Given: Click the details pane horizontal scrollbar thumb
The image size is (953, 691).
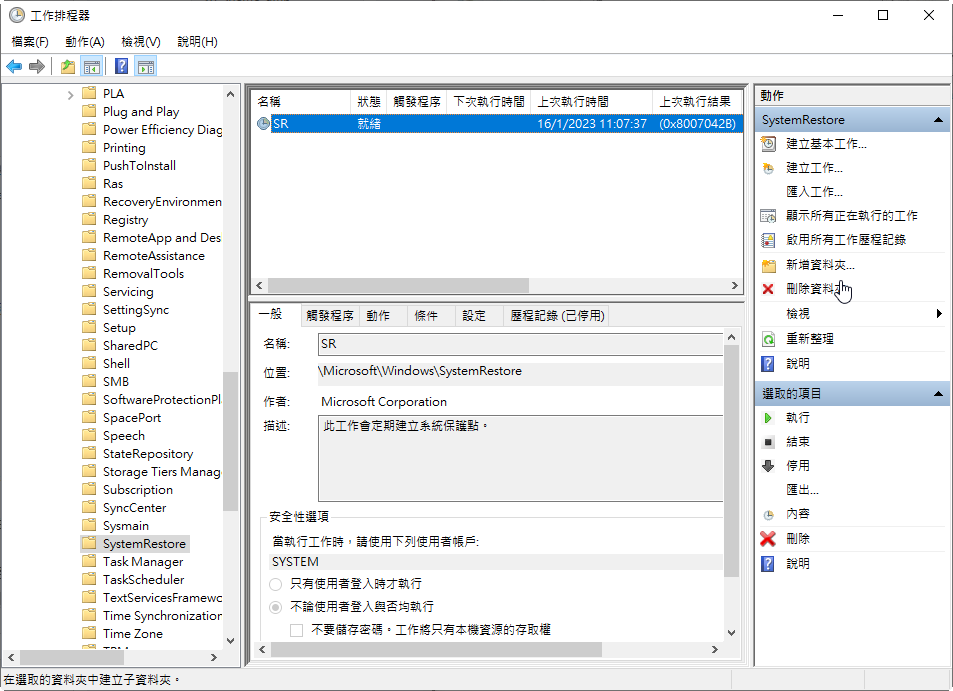Looking at the screenshot, I should click(436, 650).
